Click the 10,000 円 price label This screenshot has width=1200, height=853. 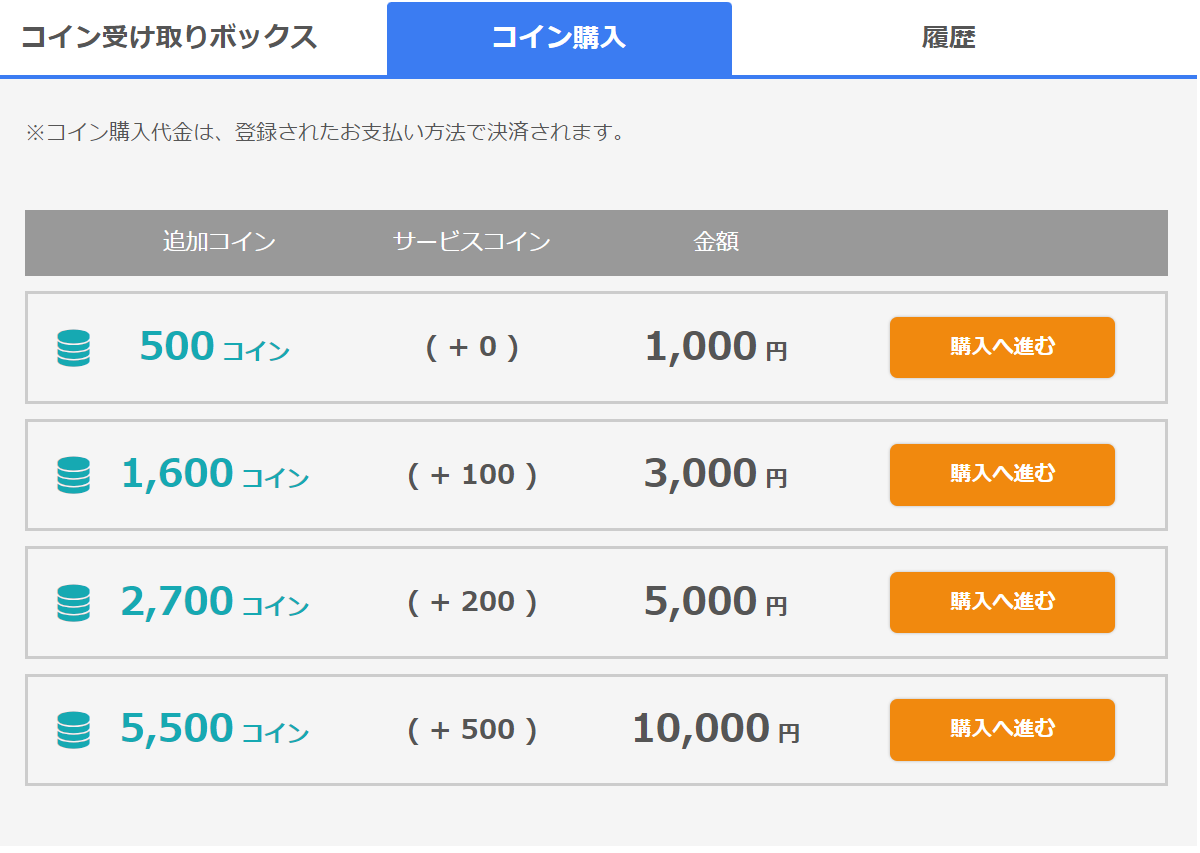[x=716, y=729]
